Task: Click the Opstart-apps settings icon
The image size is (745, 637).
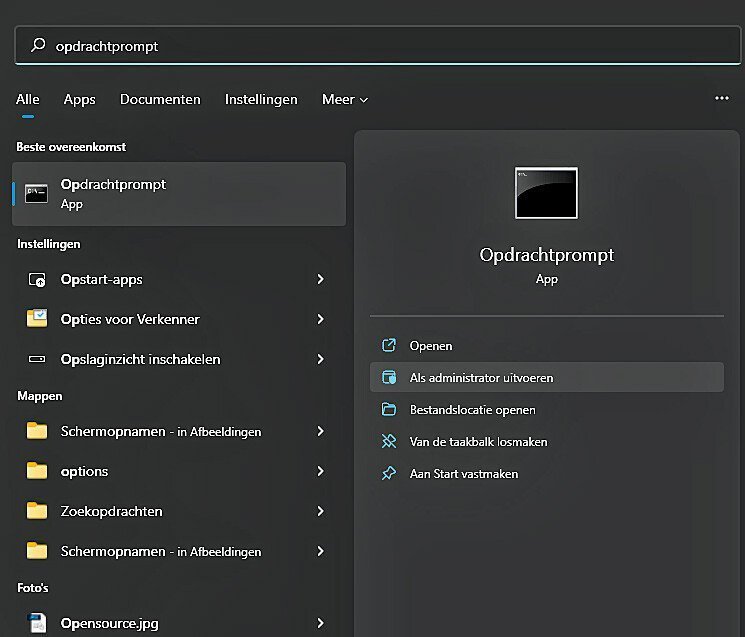Action: coord(37,280)
